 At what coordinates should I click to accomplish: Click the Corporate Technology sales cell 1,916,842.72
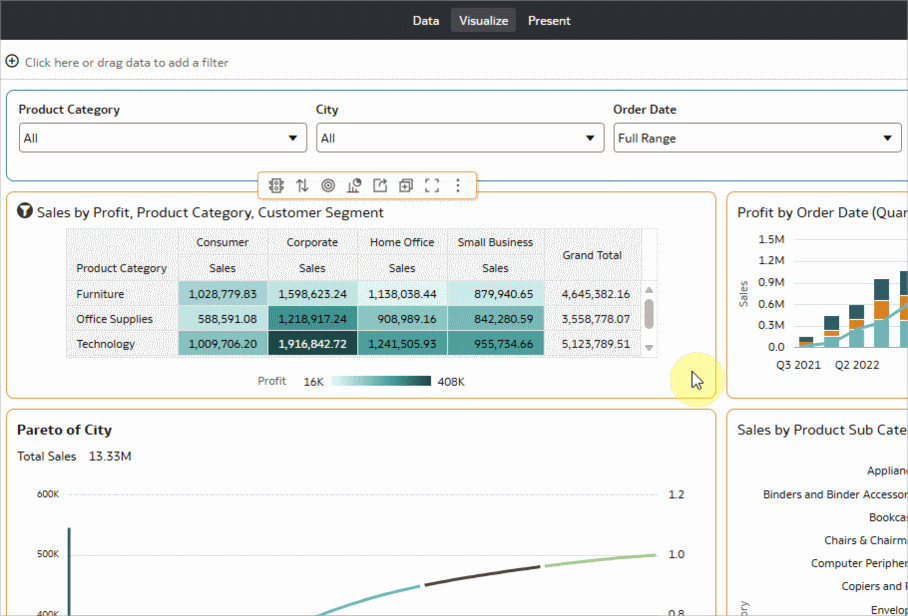(x=312, y=344)
